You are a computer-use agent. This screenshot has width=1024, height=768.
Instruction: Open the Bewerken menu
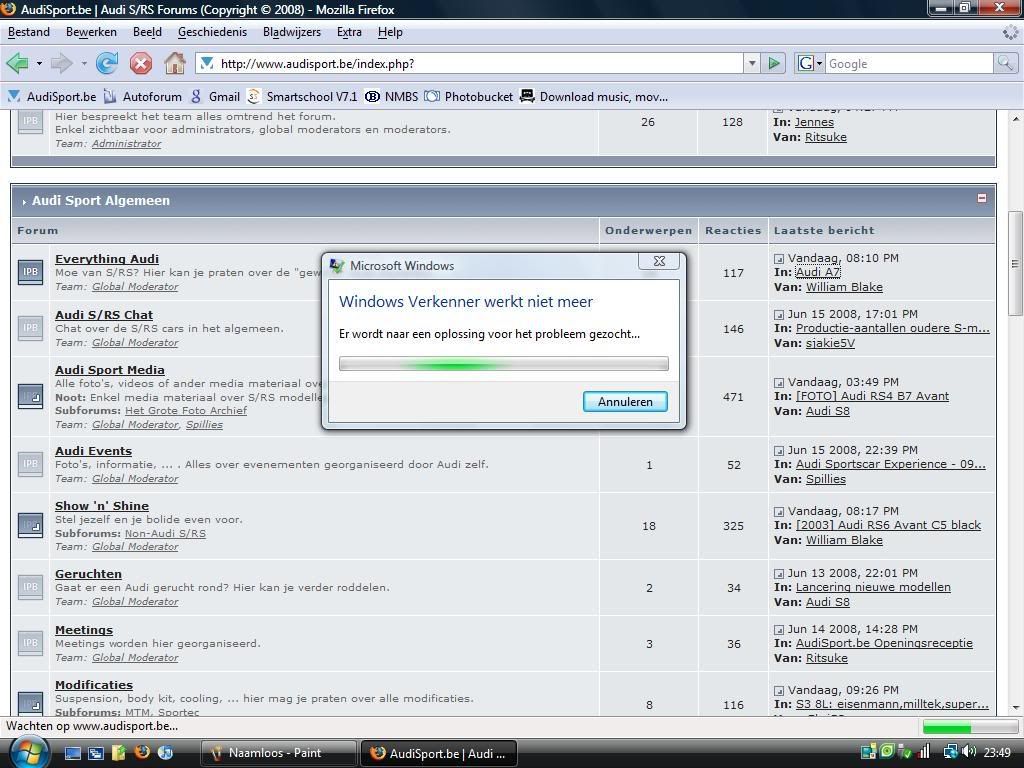coord(91,32)
